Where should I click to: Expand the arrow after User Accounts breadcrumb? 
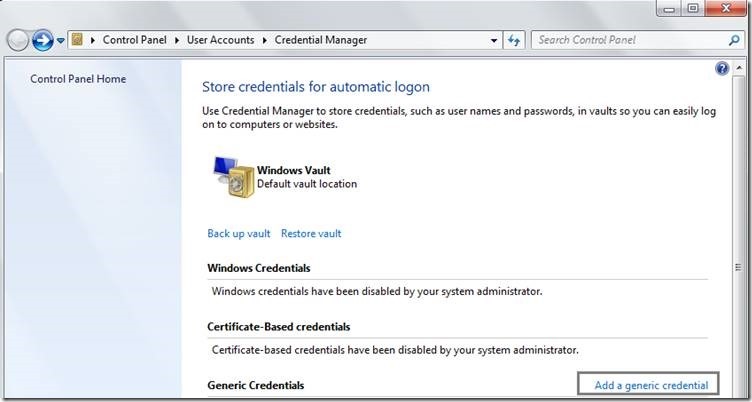[264, 40]
